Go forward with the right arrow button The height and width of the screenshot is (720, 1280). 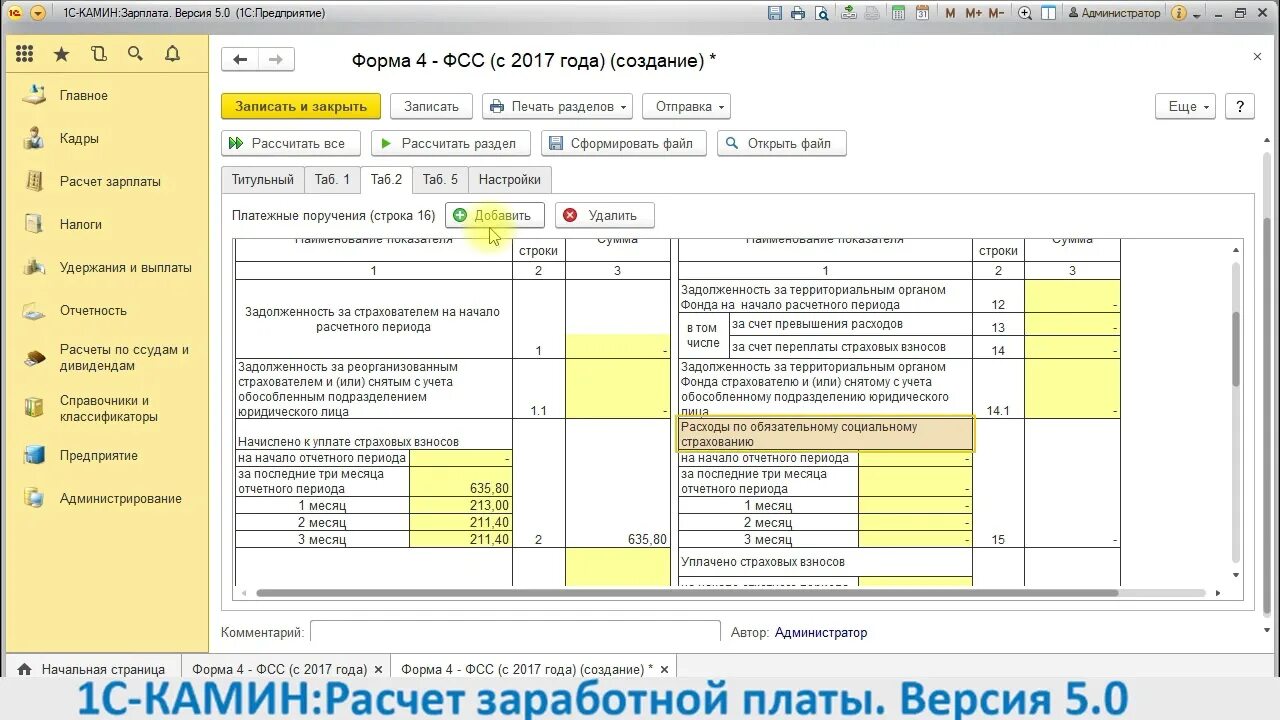[277, 60]
